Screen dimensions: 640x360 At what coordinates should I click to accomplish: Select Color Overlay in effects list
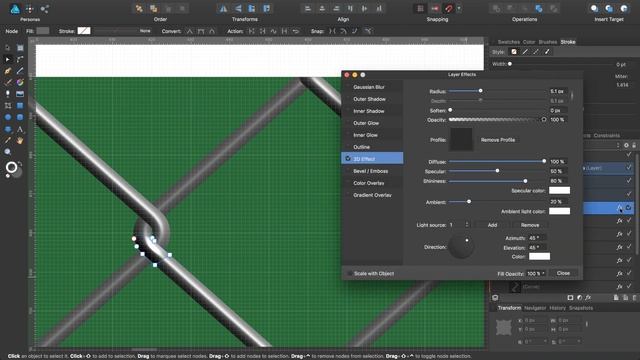click(x=369, y=183)
